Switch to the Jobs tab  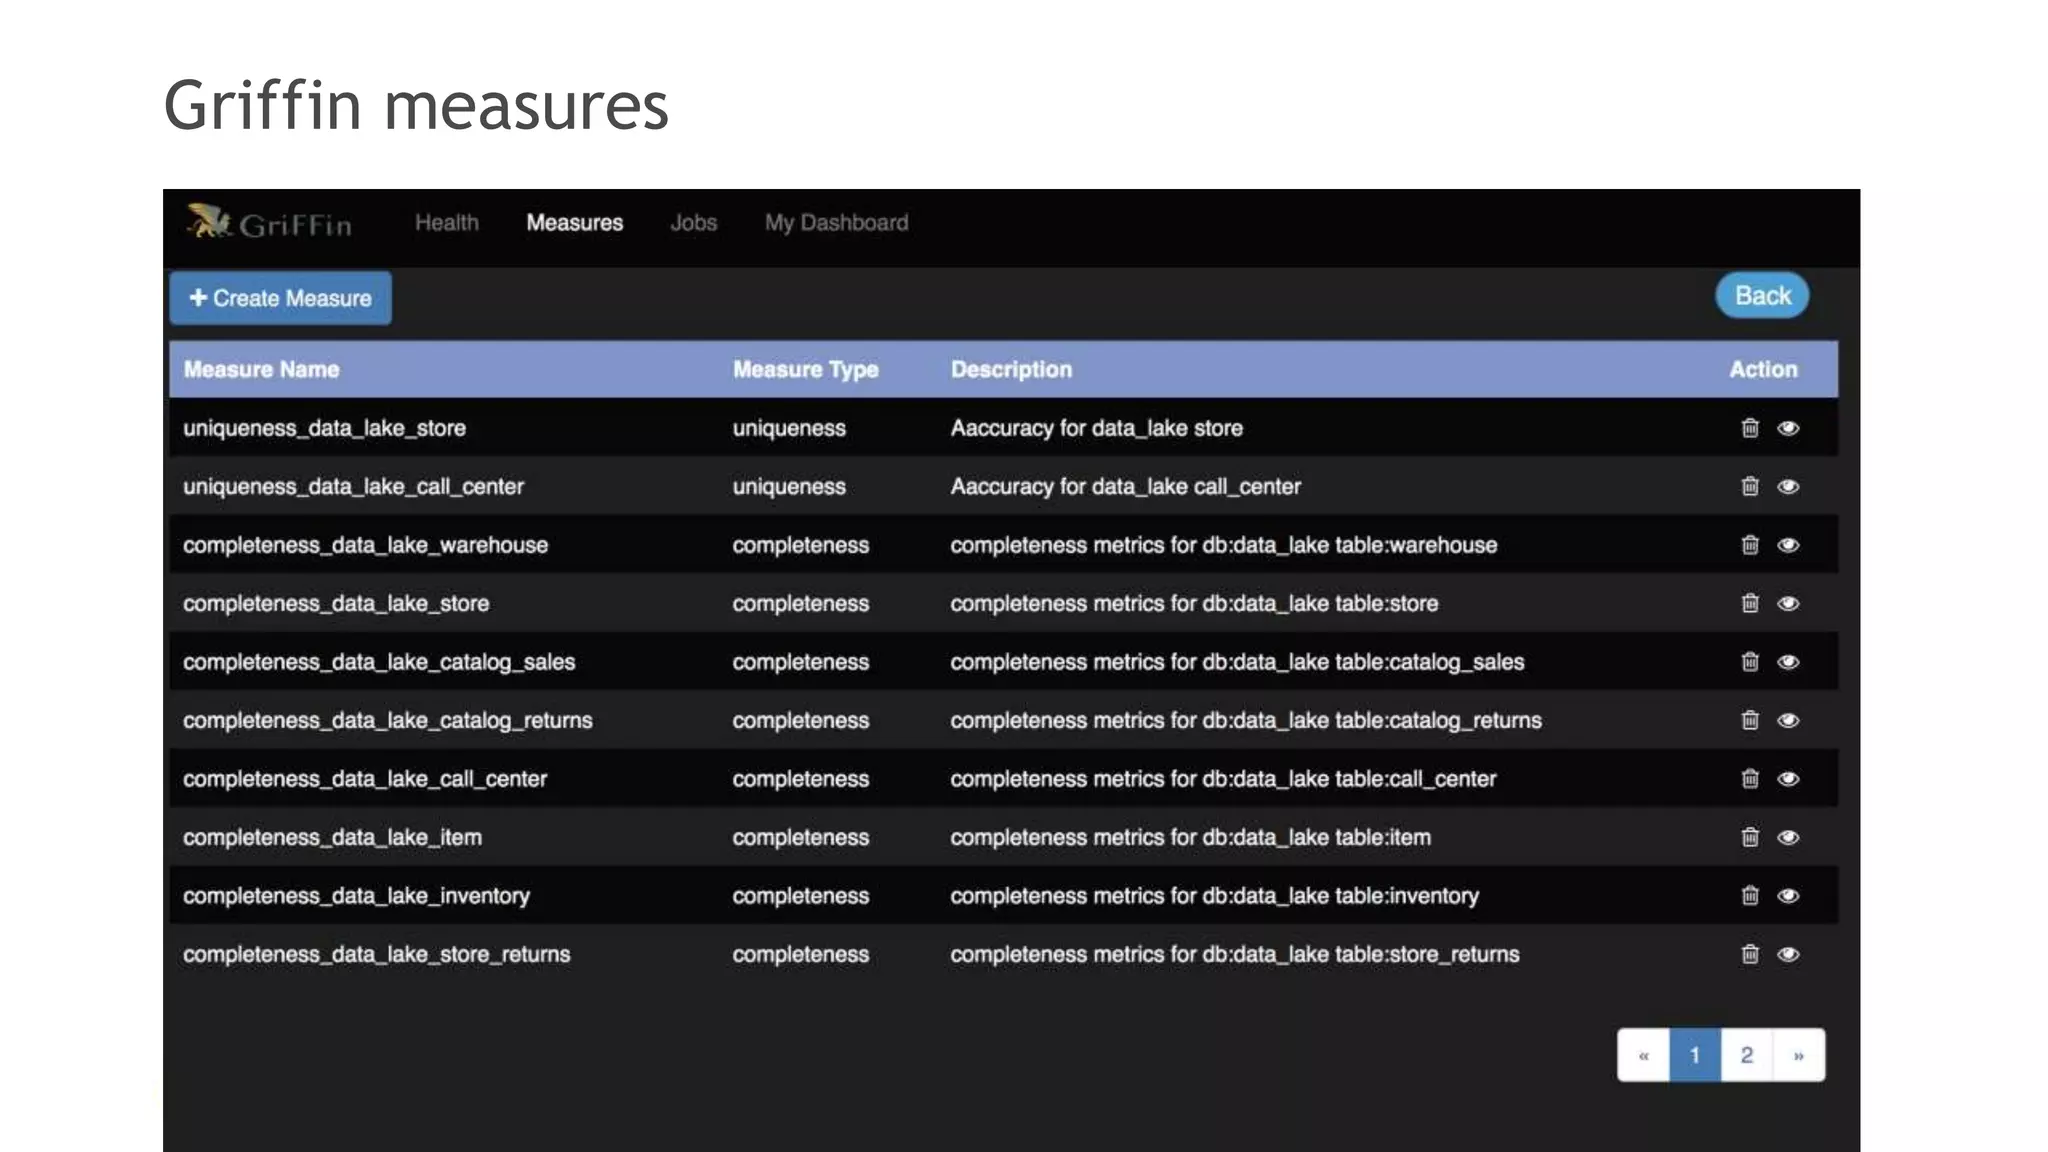click(x=693, y=223)
